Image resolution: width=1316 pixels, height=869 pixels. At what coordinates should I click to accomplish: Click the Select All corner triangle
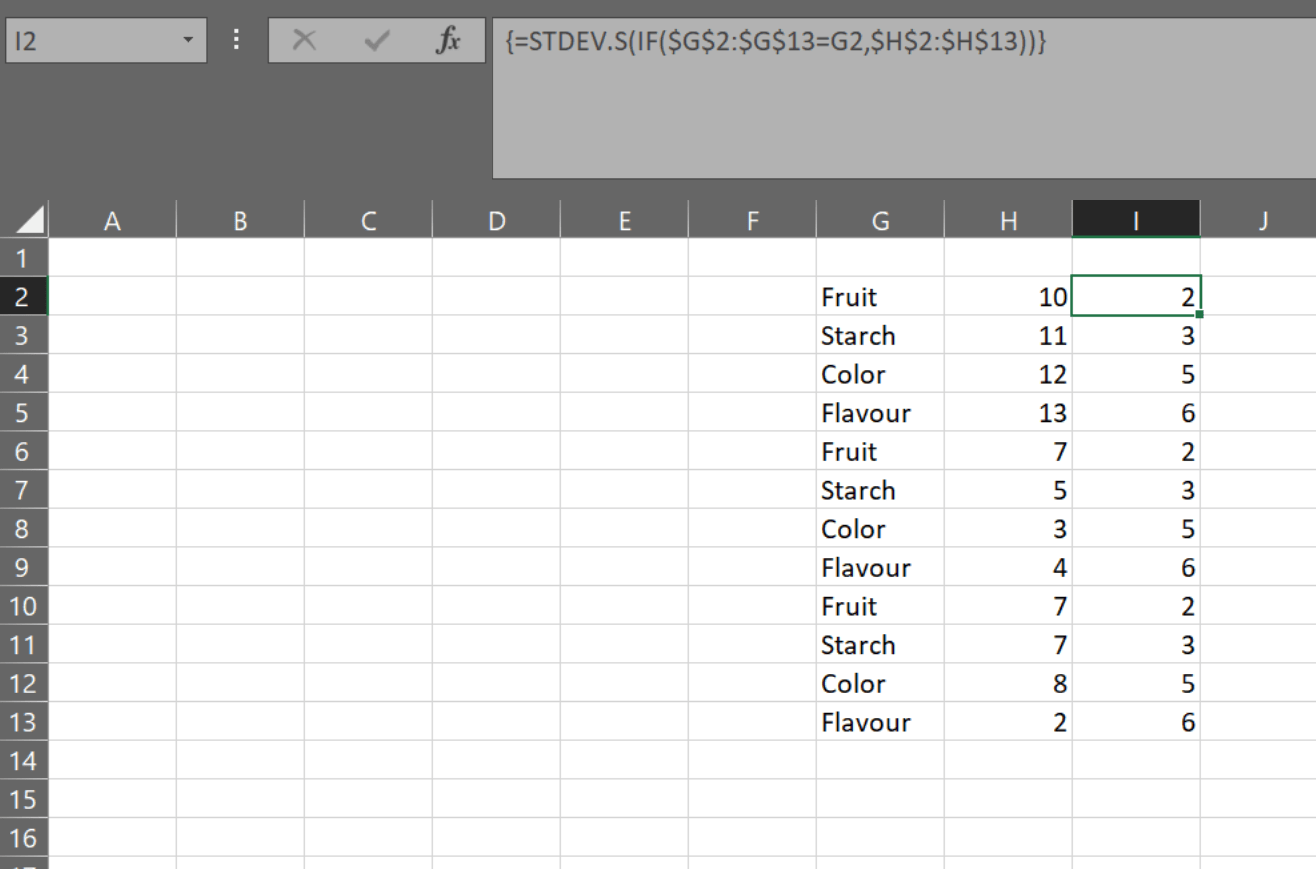tap(31, 220)
